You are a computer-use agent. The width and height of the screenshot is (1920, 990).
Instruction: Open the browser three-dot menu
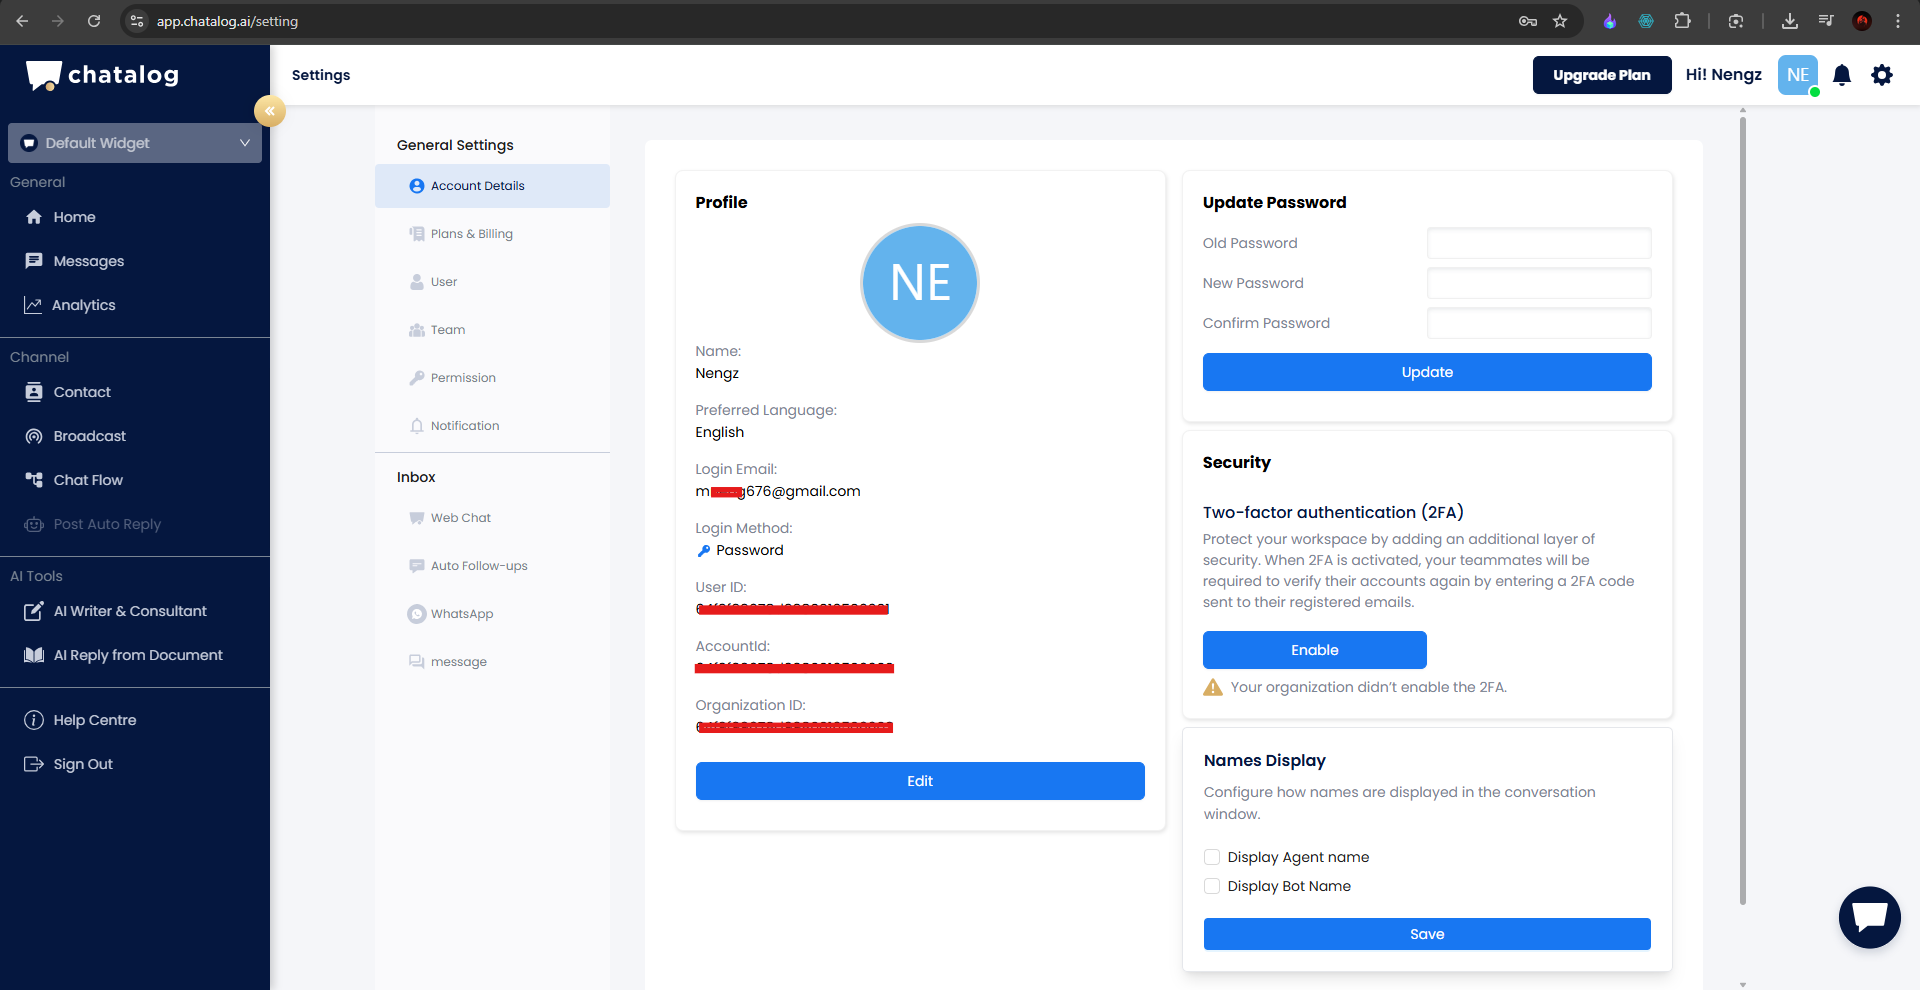click(1898, 21)
